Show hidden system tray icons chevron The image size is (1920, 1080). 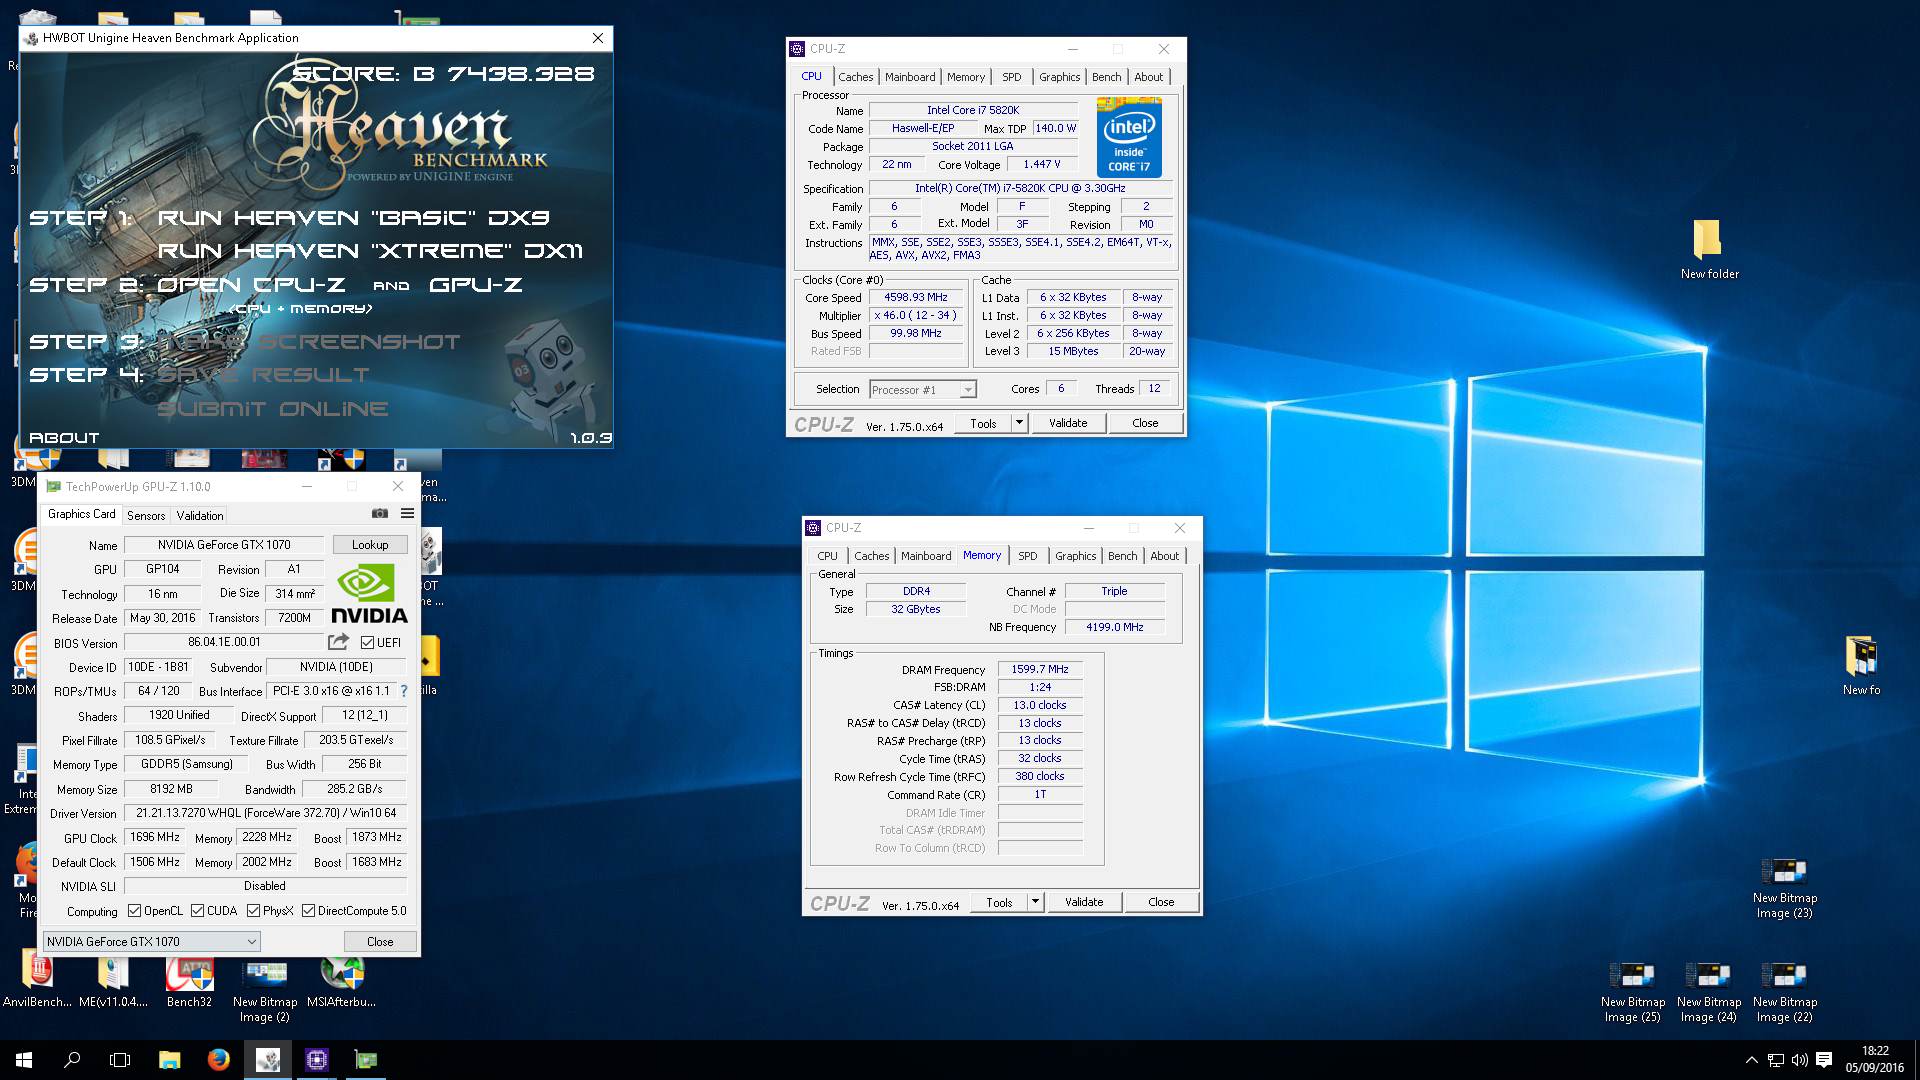tap(1751, 1060)
